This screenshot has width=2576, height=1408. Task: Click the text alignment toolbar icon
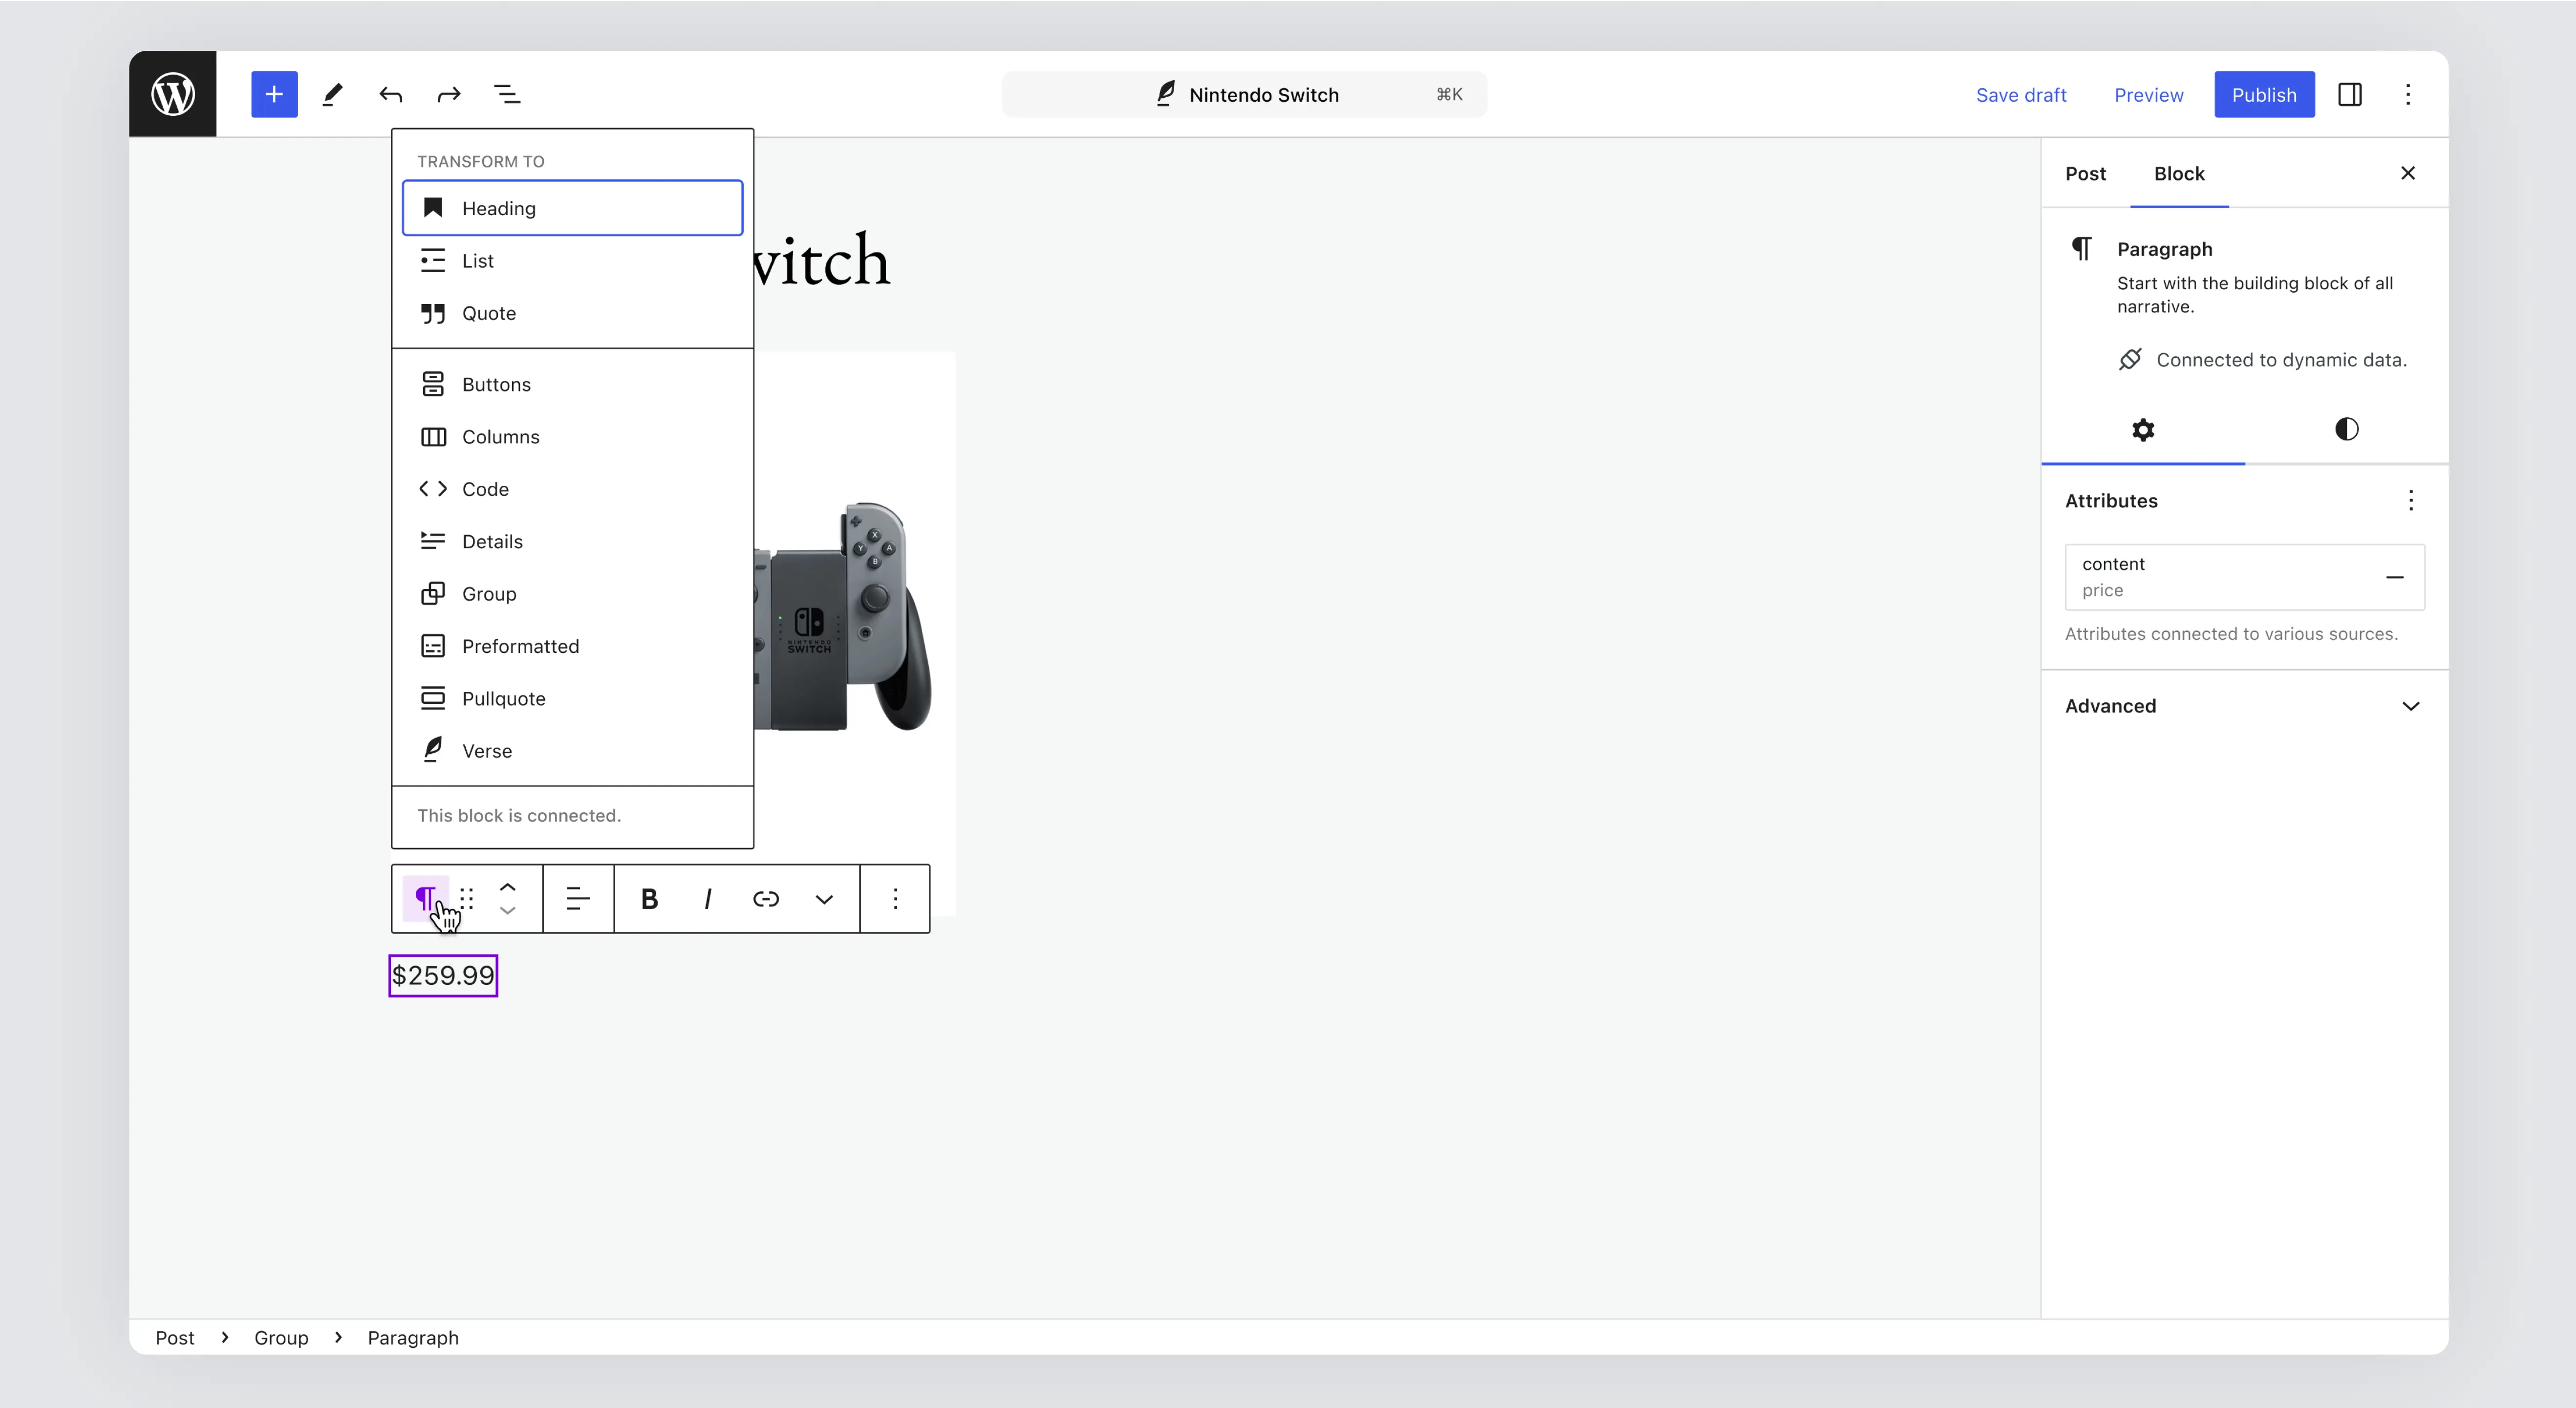(x=577, y=898)
